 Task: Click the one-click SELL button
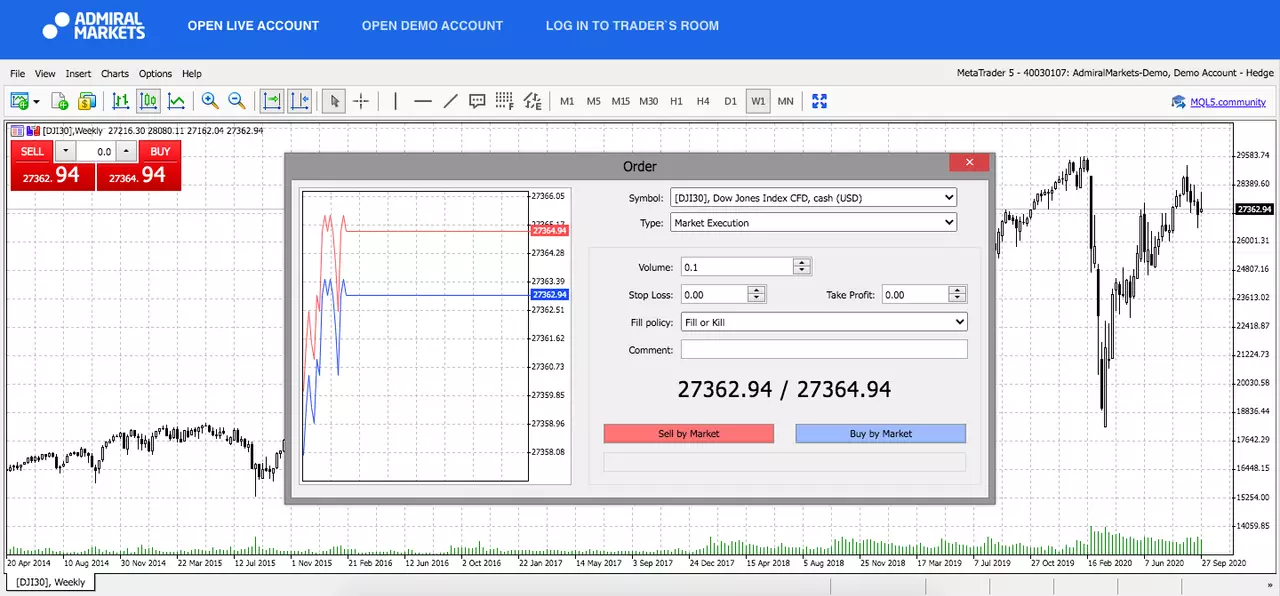tap(32, 152)
